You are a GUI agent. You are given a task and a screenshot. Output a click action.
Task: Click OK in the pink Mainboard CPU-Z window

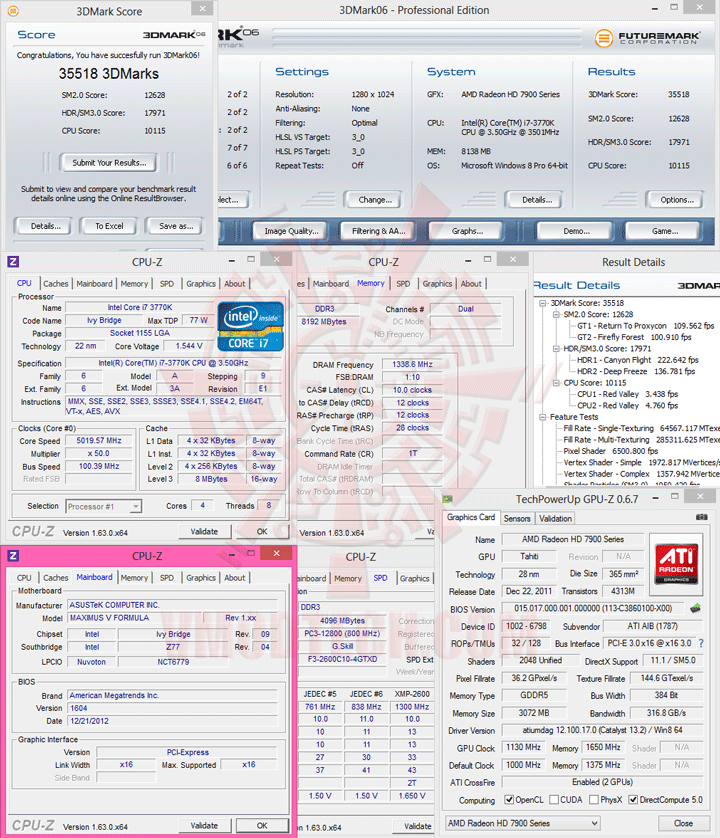262,825
